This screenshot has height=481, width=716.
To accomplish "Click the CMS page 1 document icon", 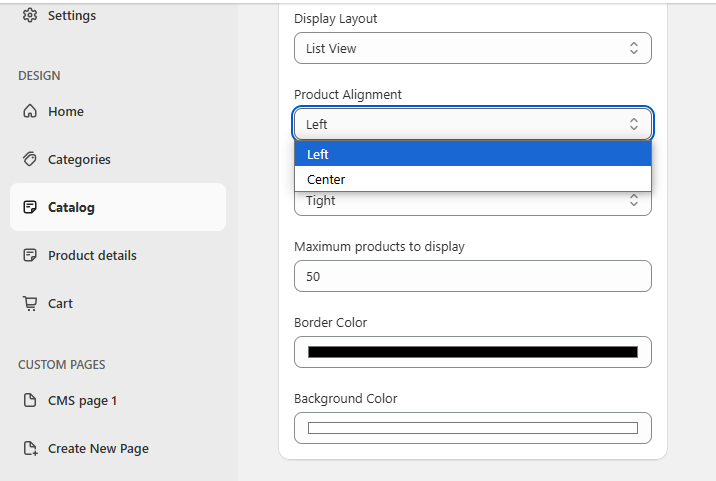I will coord(30,400).
